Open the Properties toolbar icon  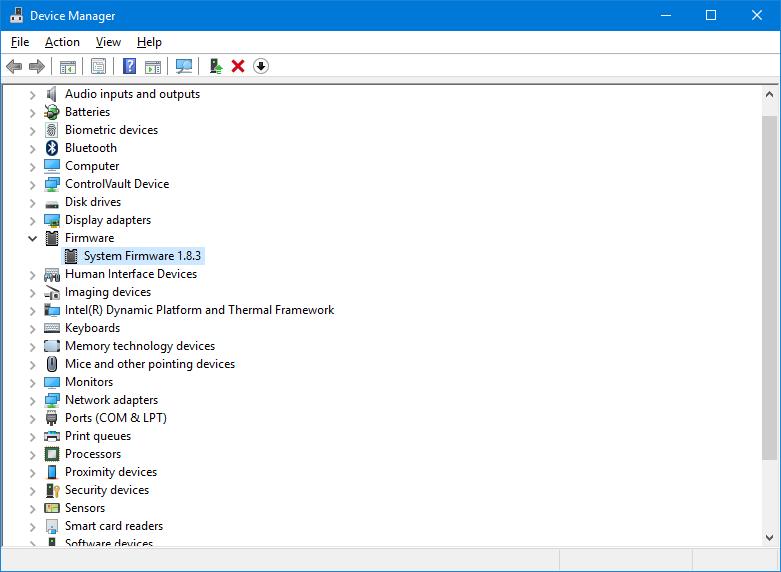pos(99,66)
